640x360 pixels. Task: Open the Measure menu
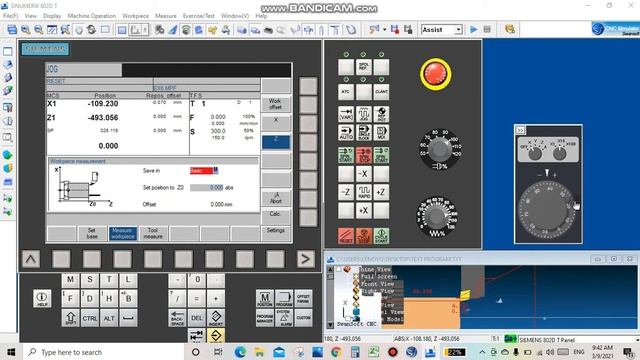[166, 16]
